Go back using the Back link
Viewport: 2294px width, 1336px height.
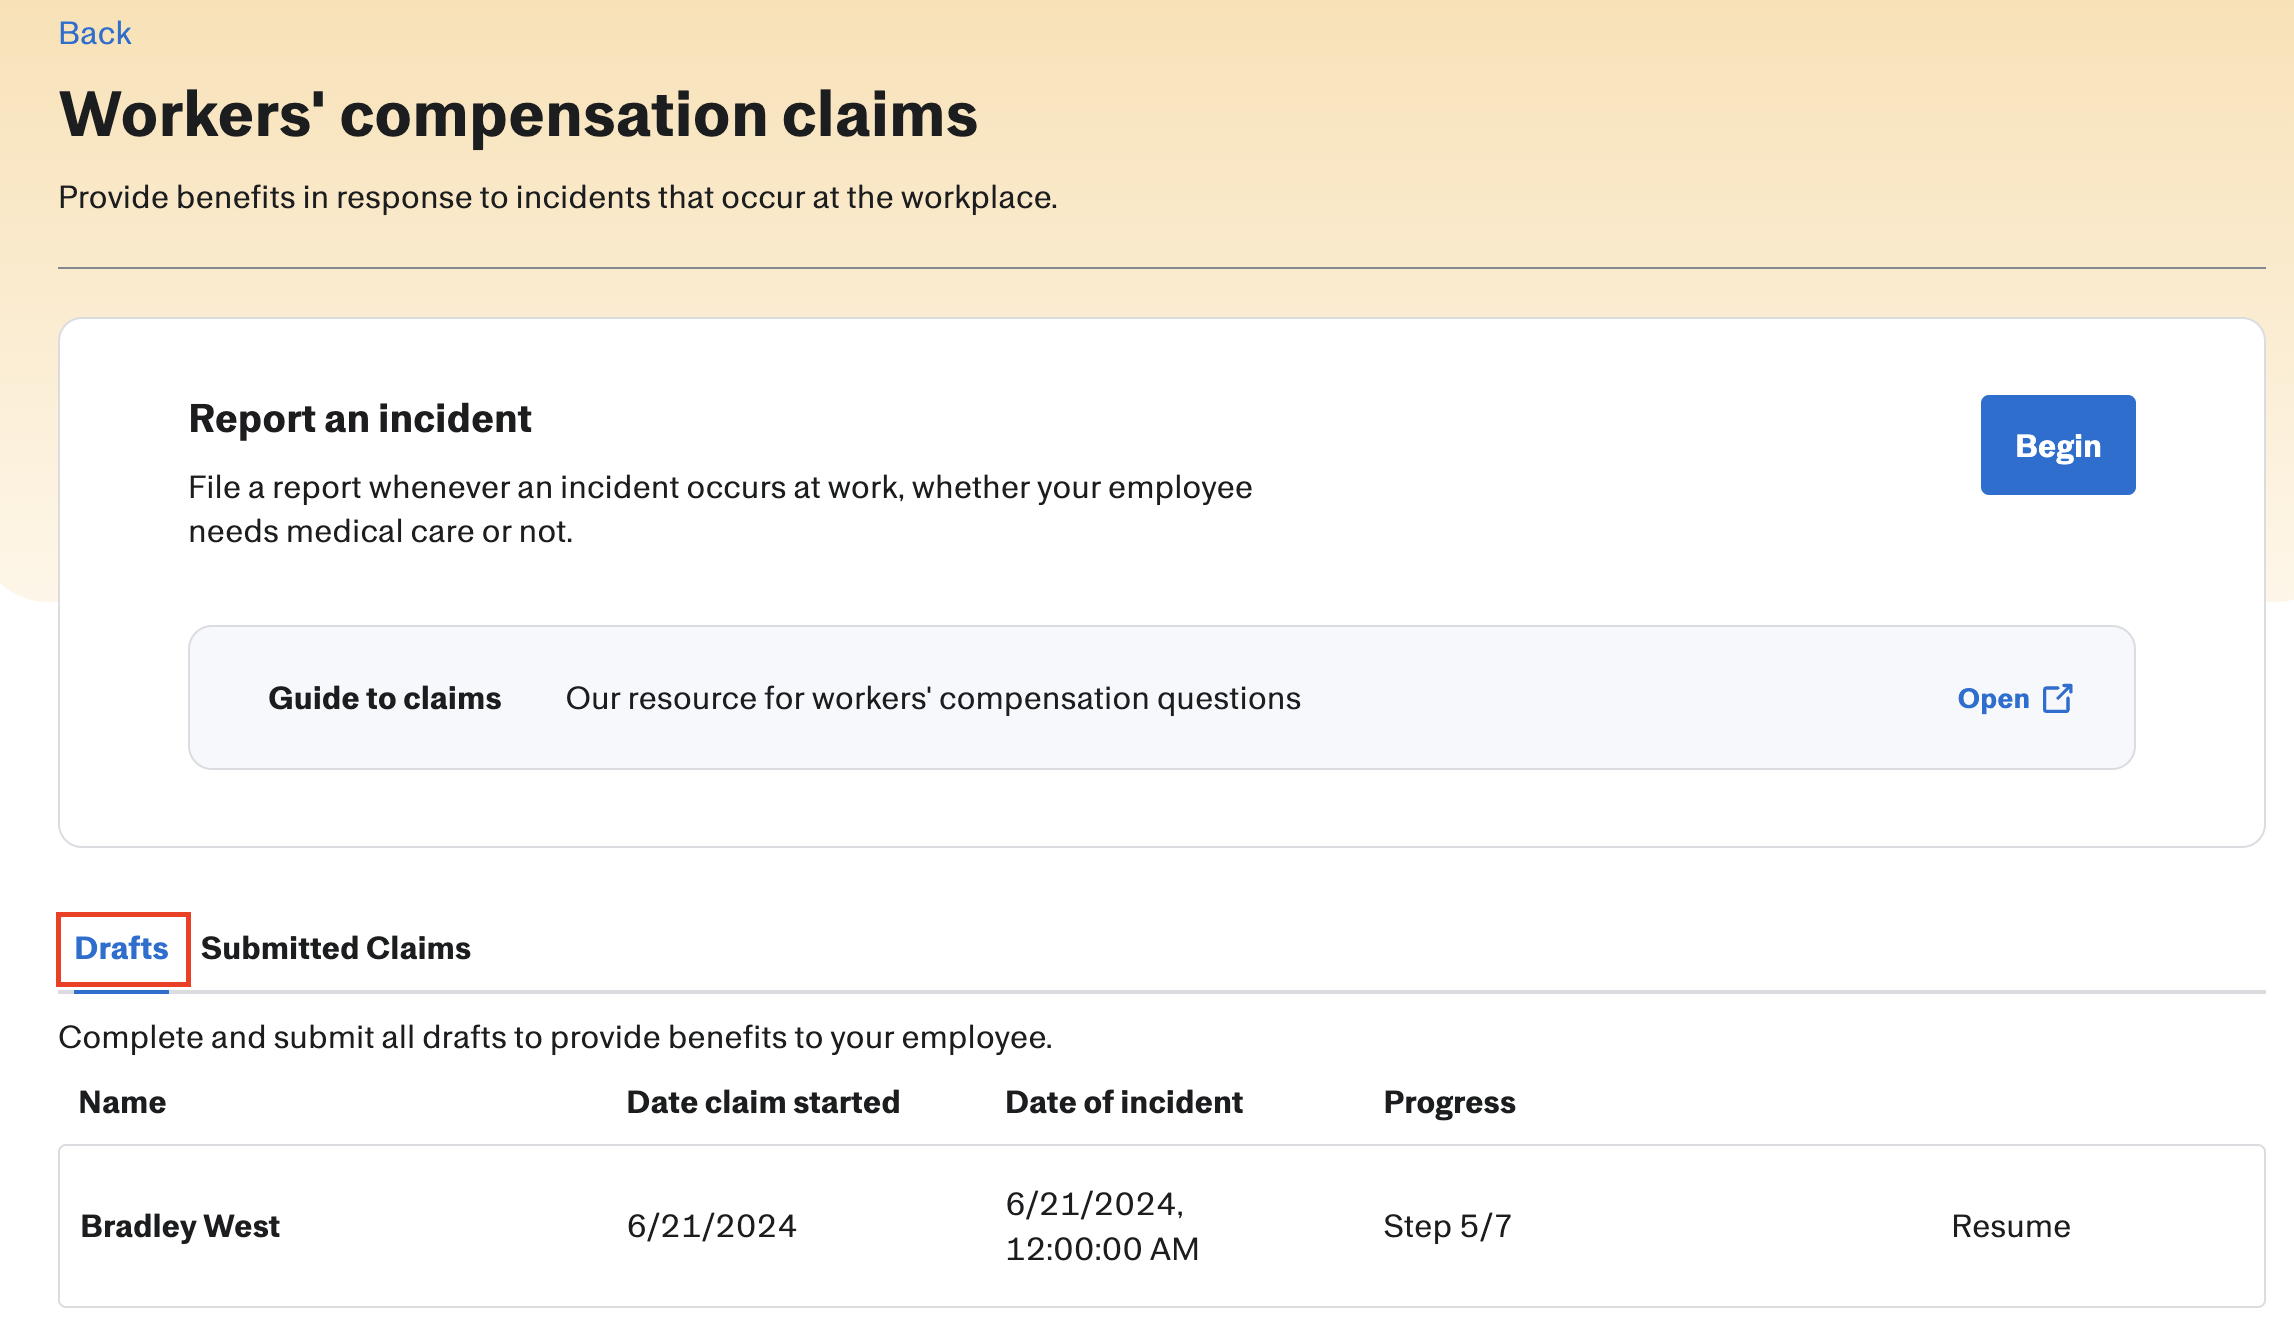(95, 33)
